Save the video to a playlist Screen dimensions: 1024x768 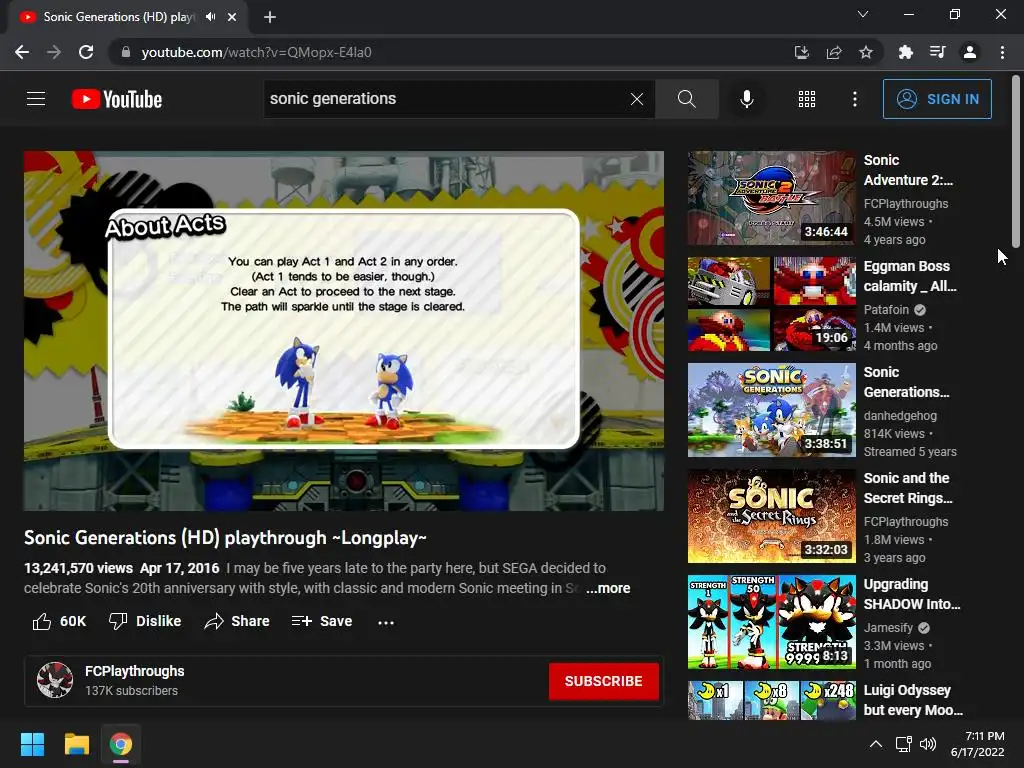(321, 621)
